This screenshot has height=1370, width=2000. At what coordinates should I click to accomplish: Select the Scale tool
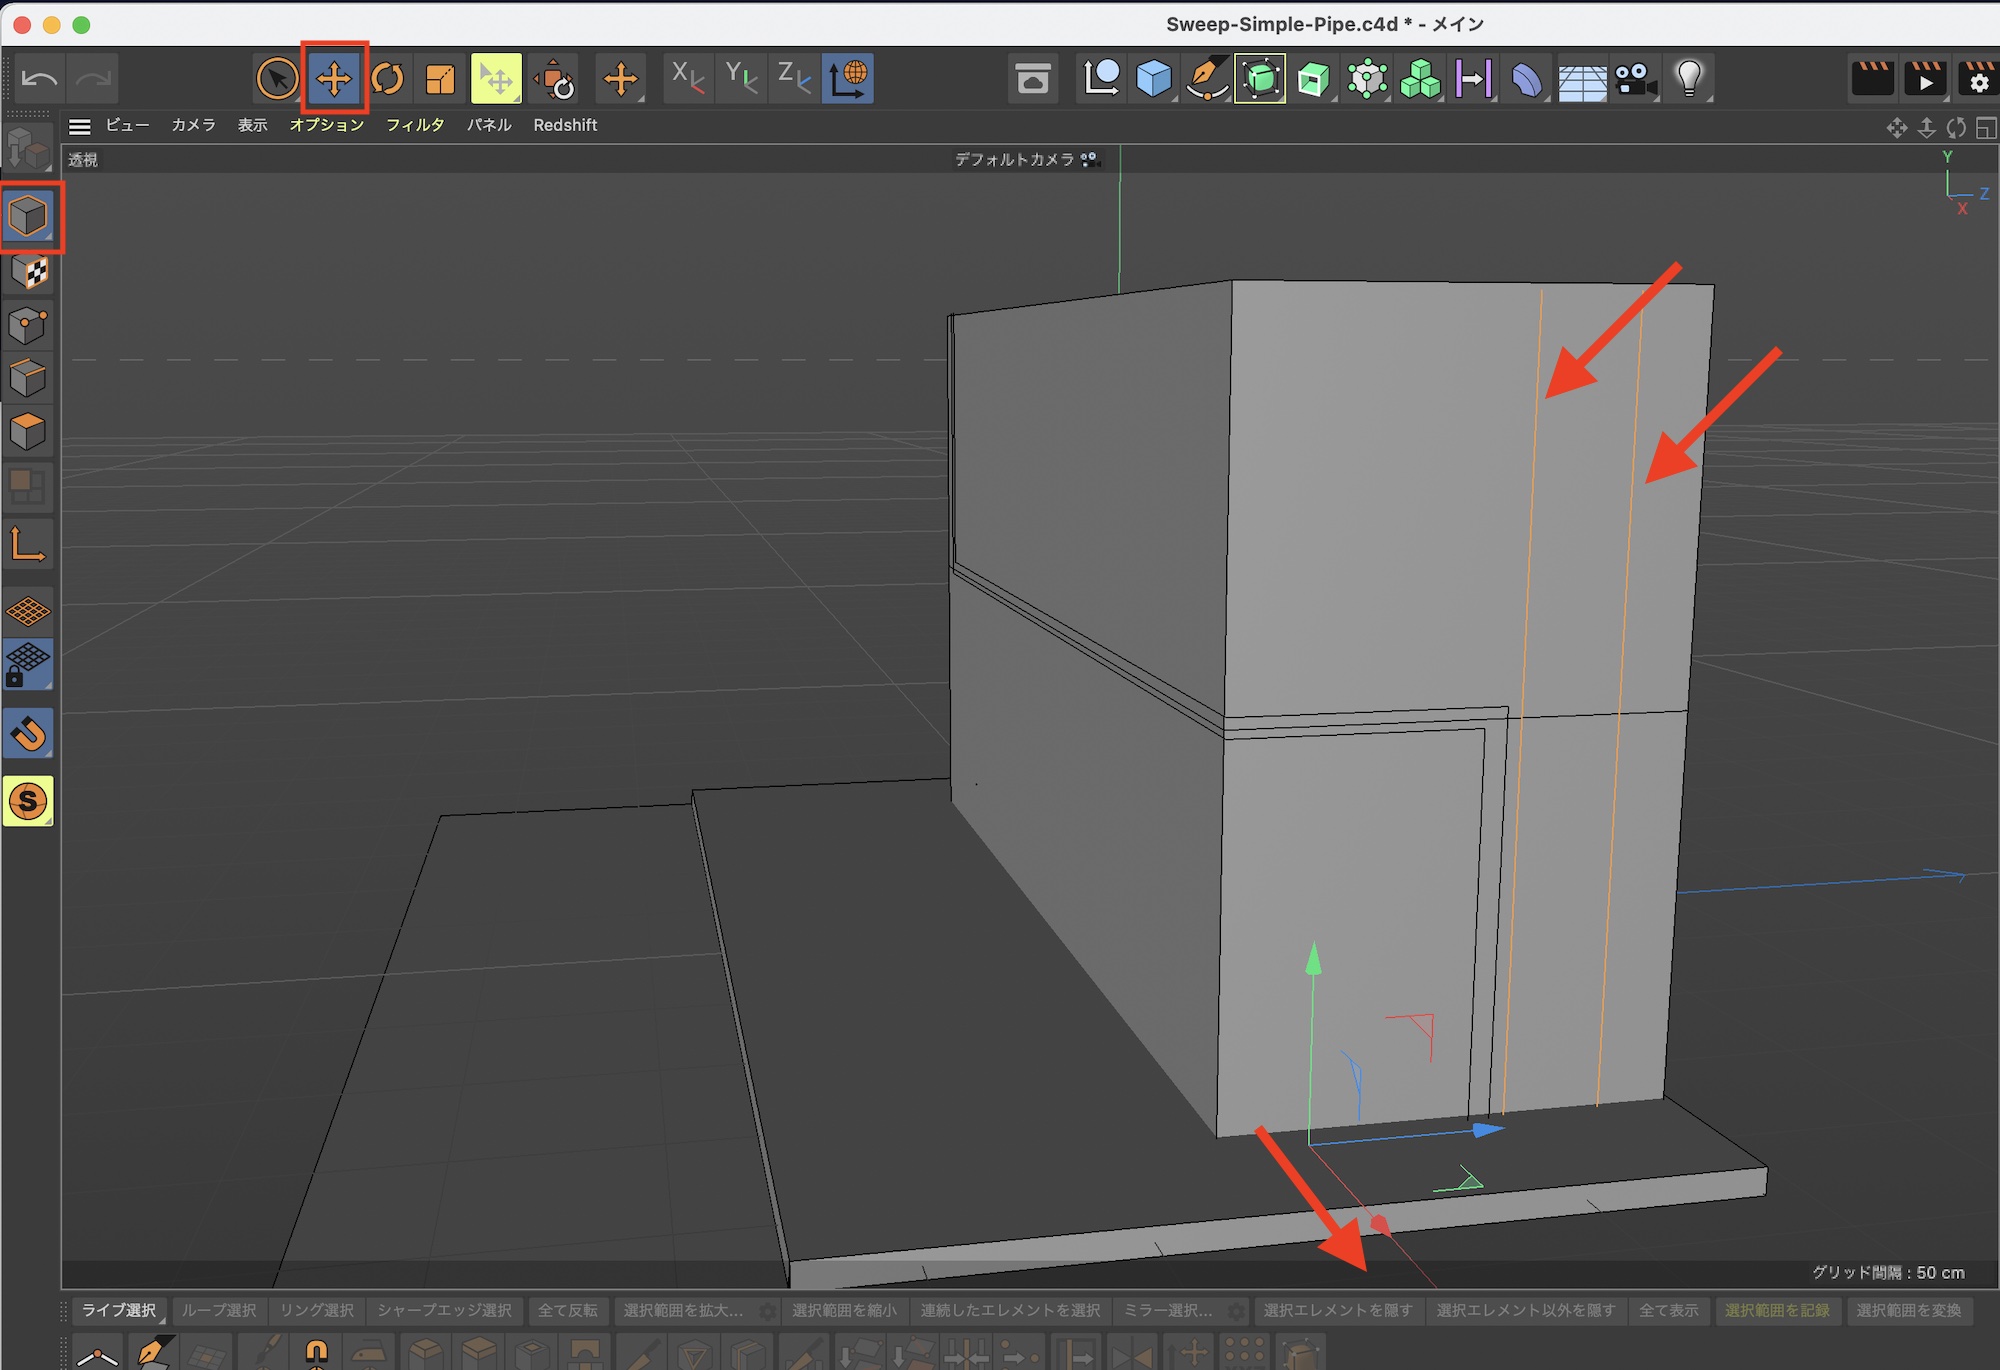tap(440, 78)
